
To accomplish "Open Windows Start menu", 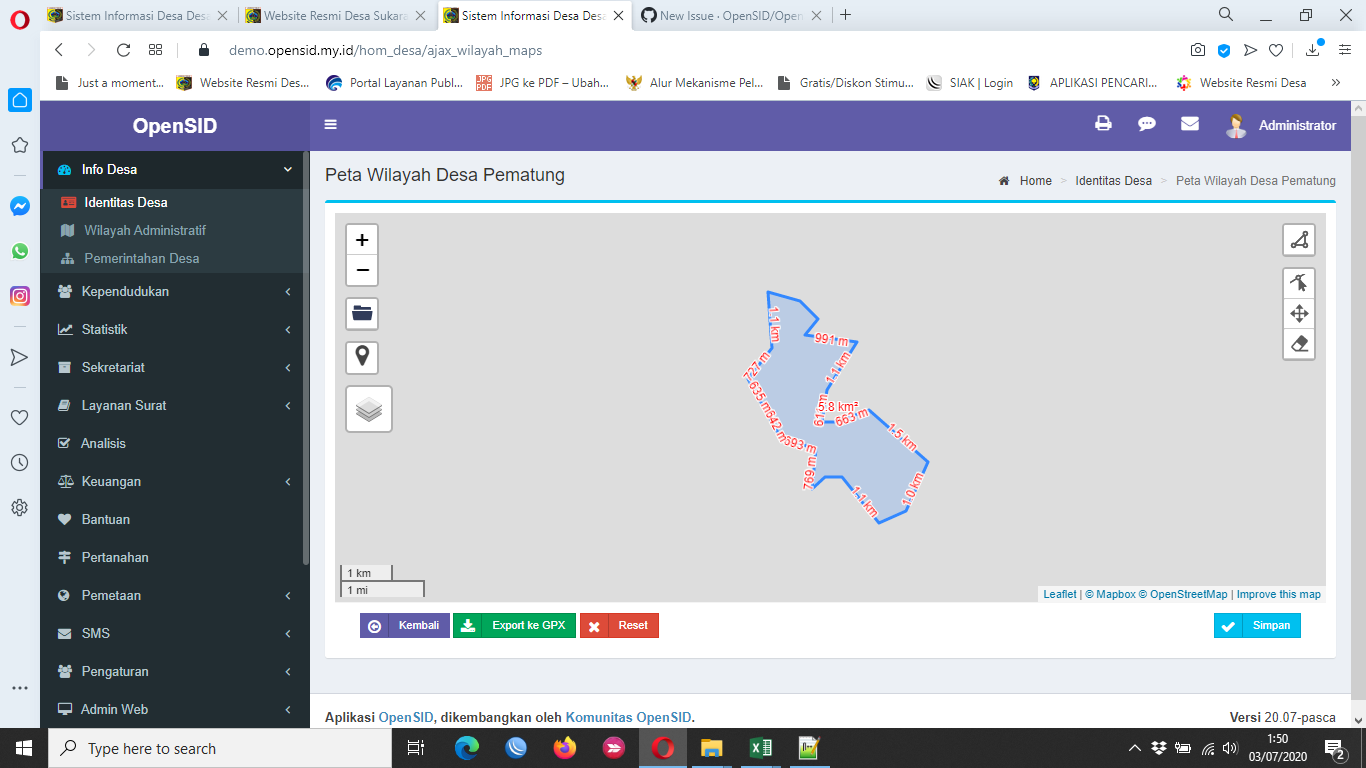I will click(23, 748).
